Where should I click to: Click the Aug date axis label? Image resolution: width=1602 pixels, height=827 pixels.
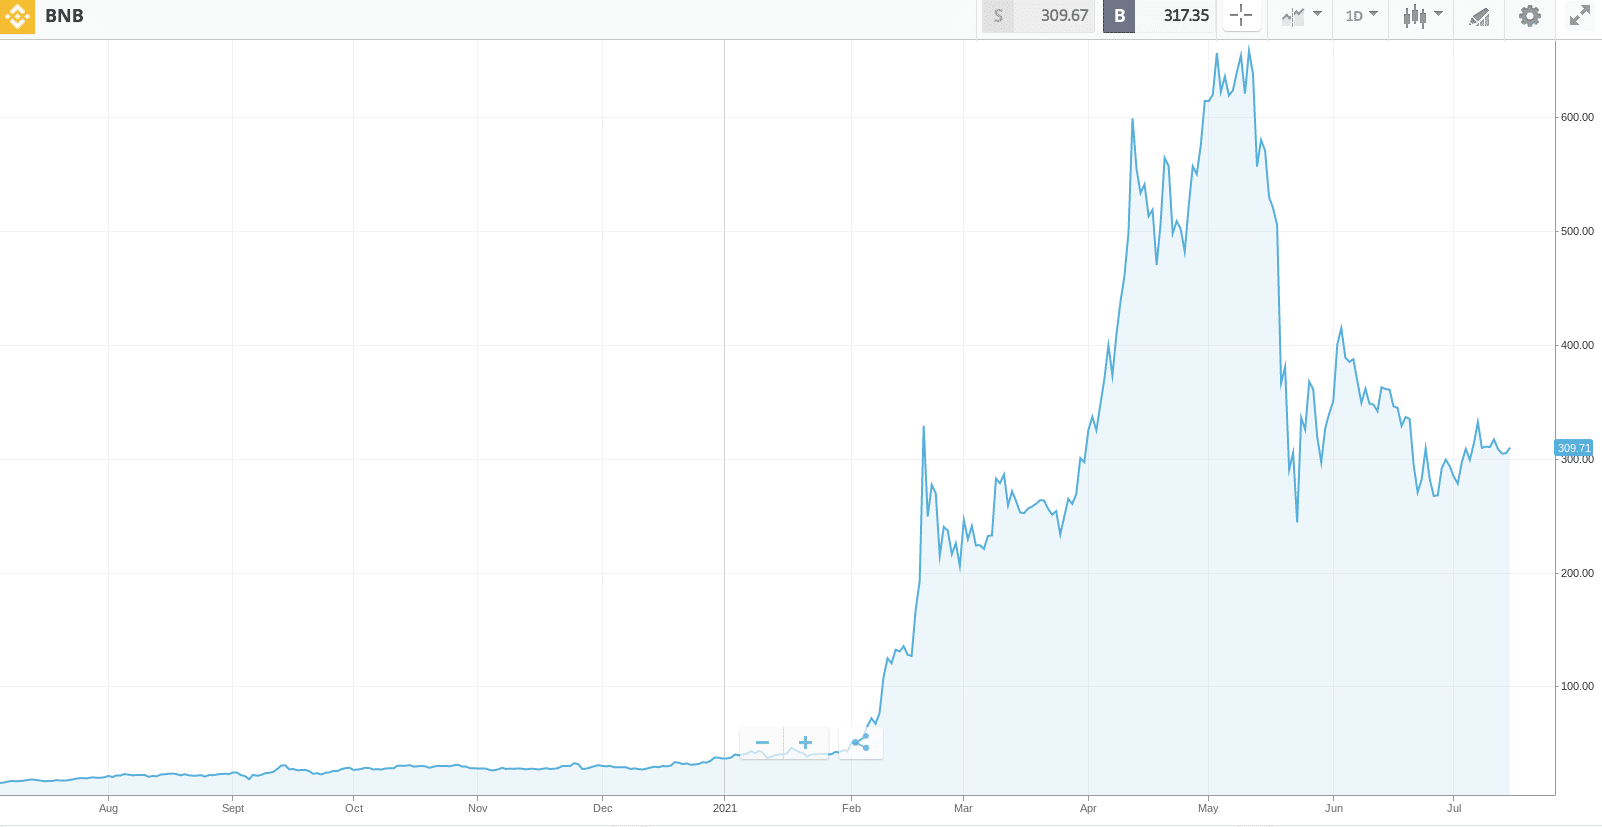(x=108, y=808)
